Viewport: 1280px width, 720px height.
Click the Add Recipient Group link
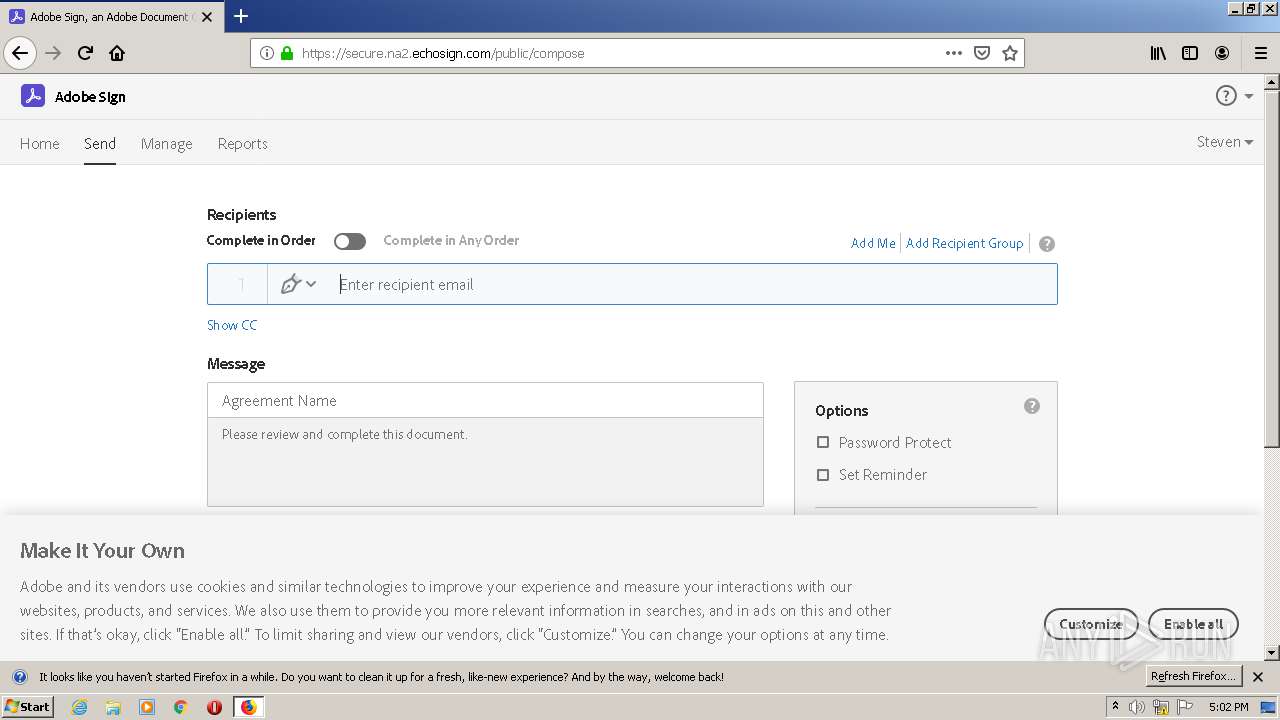[x=965, y=243]
